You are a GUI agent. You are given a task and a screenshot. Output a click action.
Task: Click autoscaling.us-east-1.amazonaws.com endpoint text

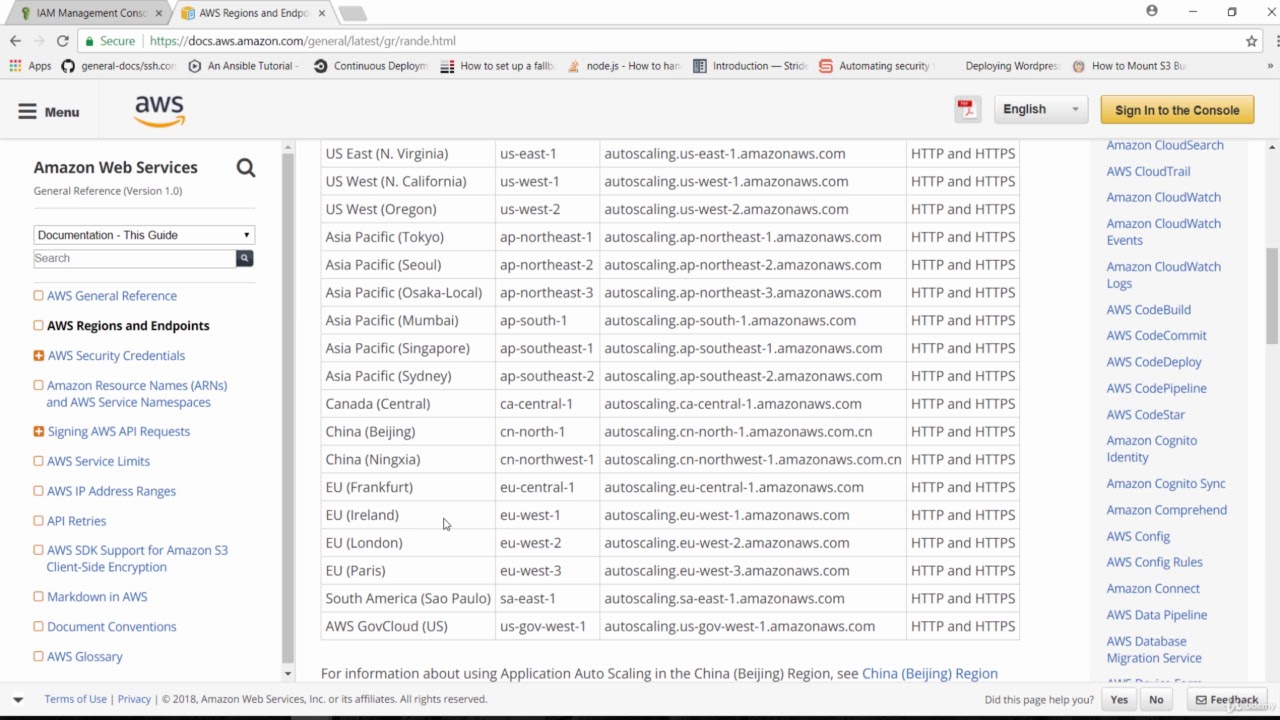pos(725,154)
